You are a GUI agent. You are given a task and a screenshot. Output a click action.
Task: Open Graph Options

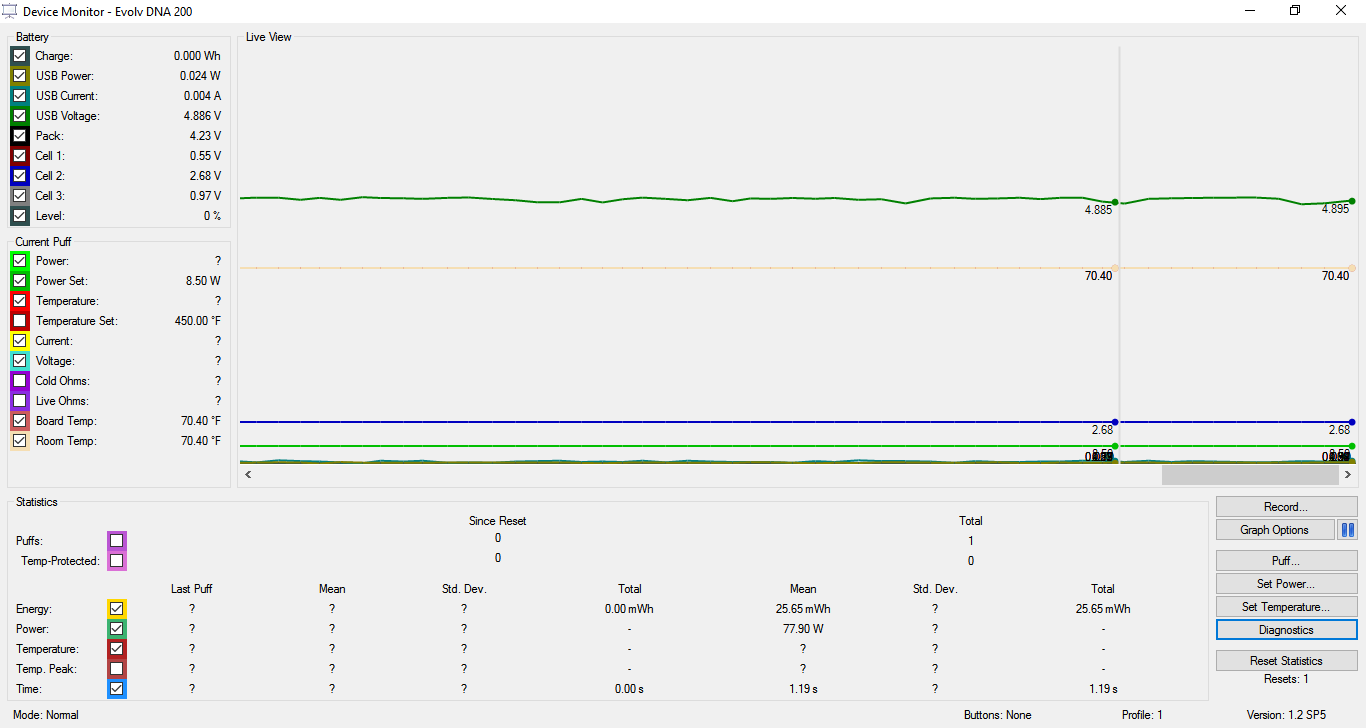1275,530
